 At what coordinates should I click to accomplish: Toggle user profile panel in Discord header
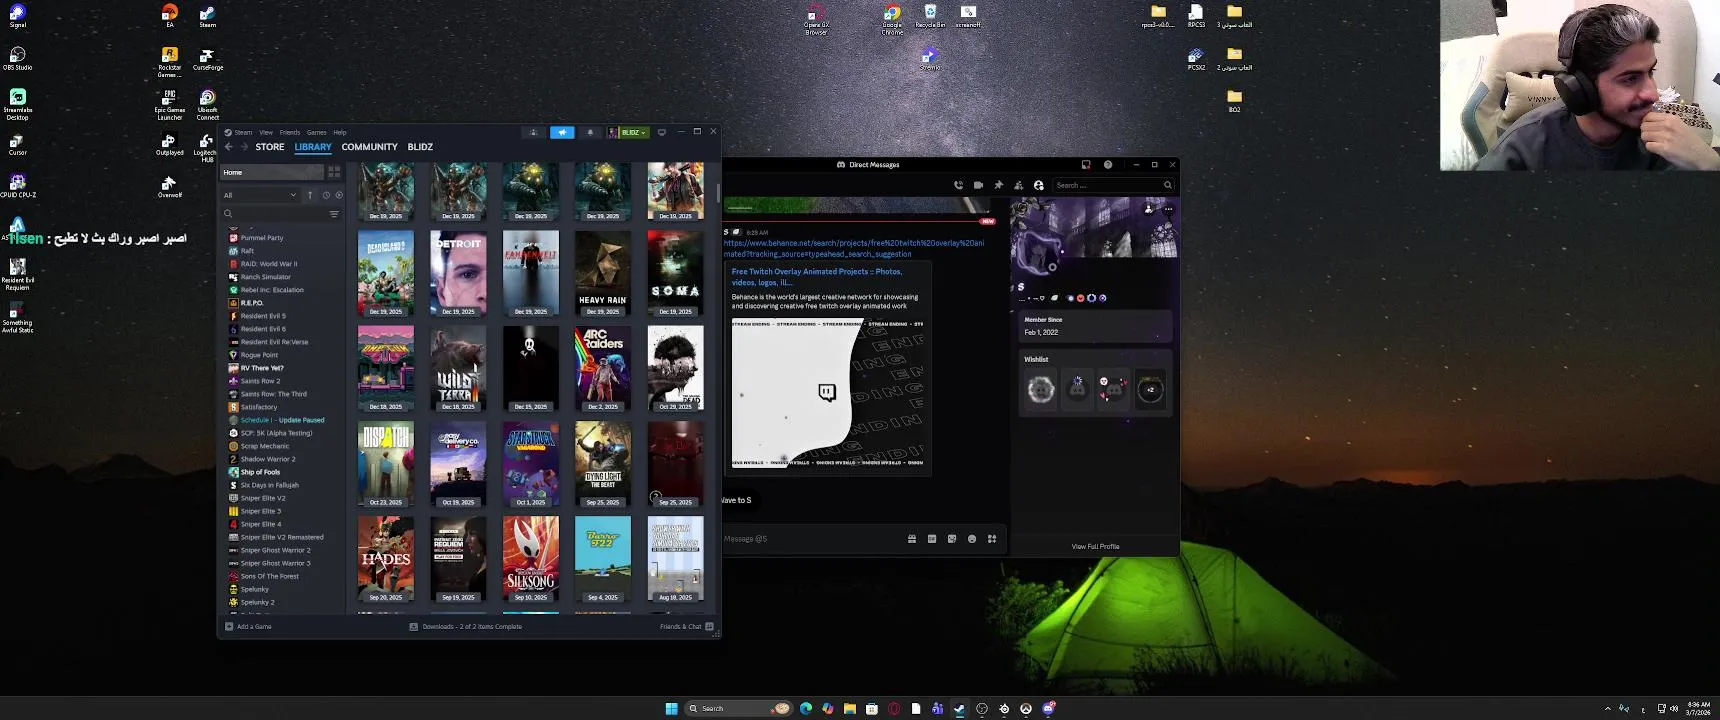click(x=1038, y=185)
